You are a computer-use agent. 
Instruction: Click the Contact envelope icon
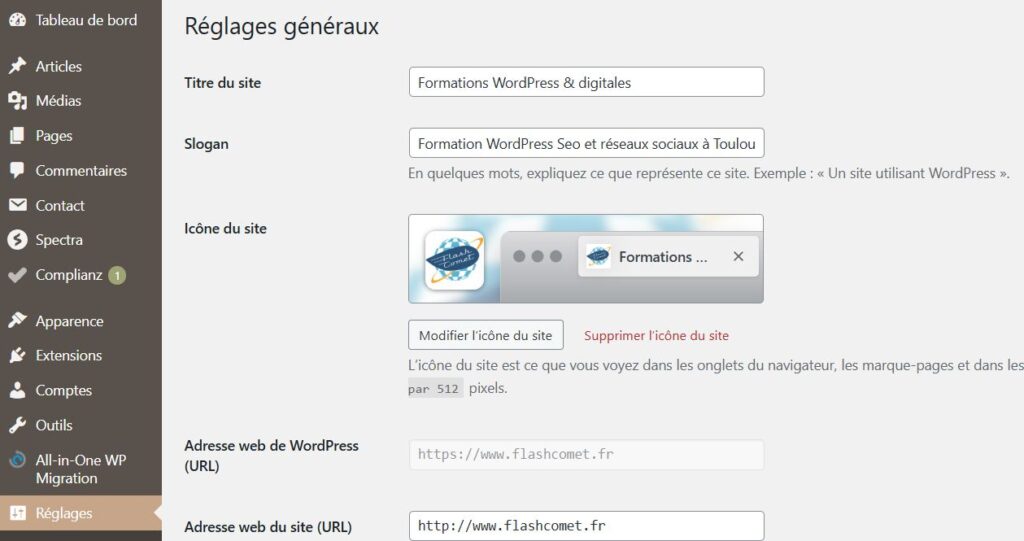coord(17,206)
